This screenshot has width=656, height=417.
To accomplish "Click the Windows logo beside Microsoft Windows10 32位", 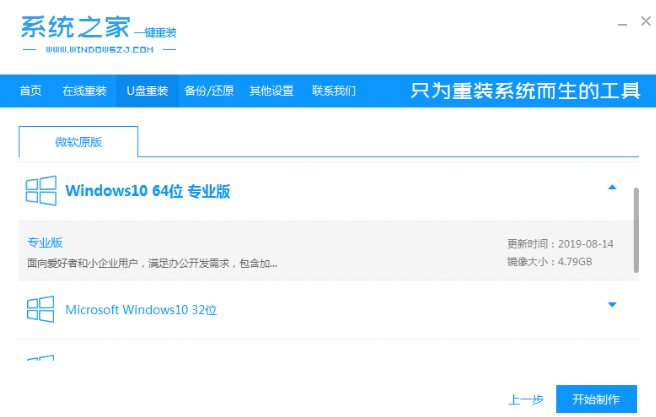I will point(40,309).
